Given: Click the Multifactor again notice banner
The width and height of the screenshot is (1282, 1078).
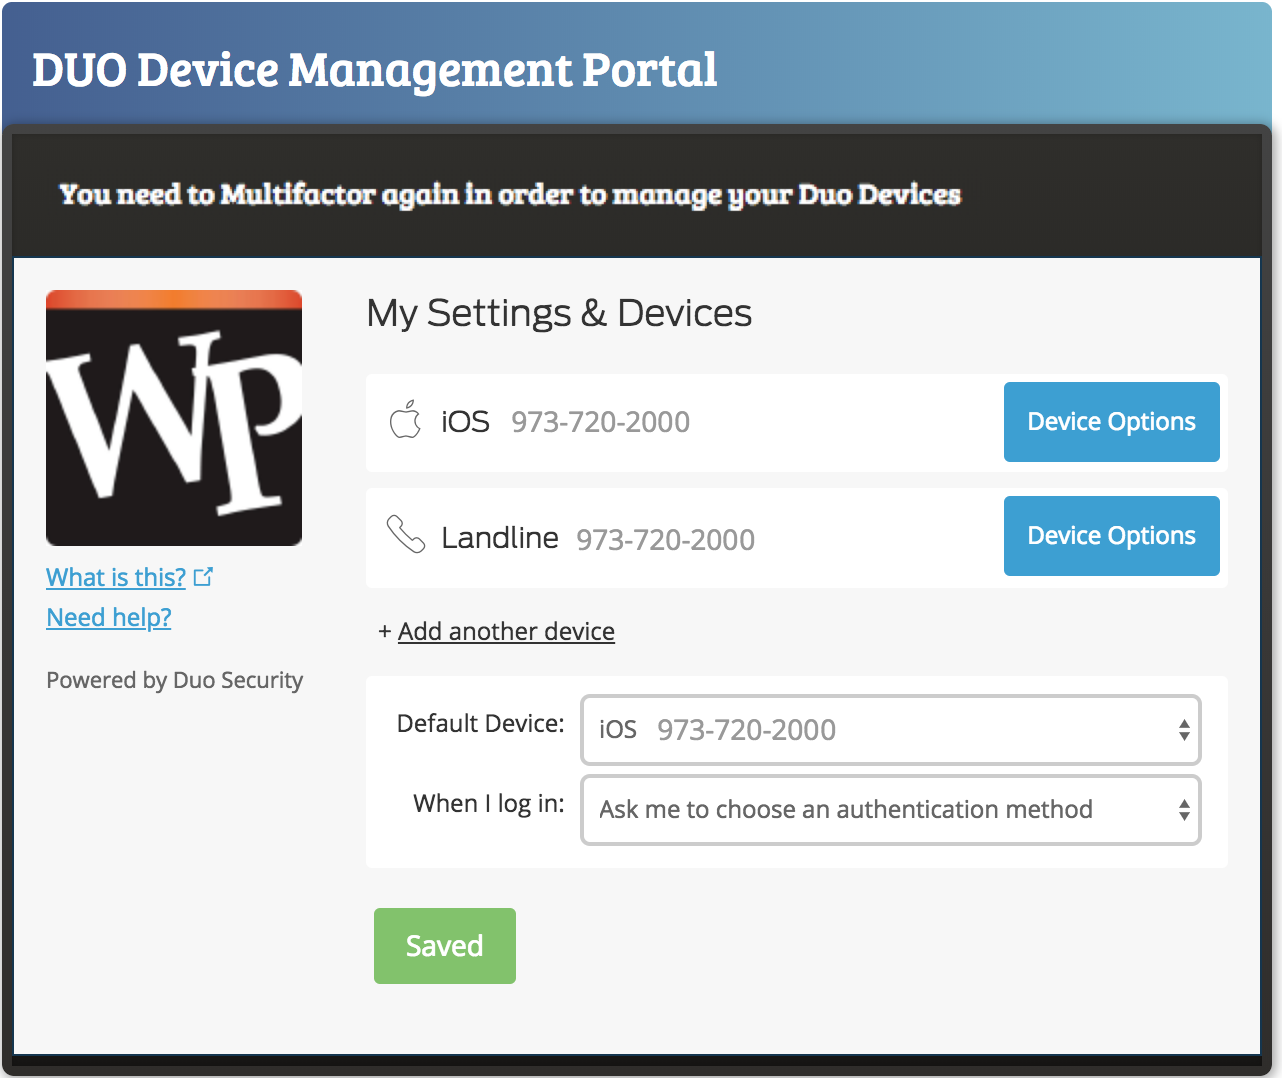Looking at the screenshot, I should pos(510,194).
